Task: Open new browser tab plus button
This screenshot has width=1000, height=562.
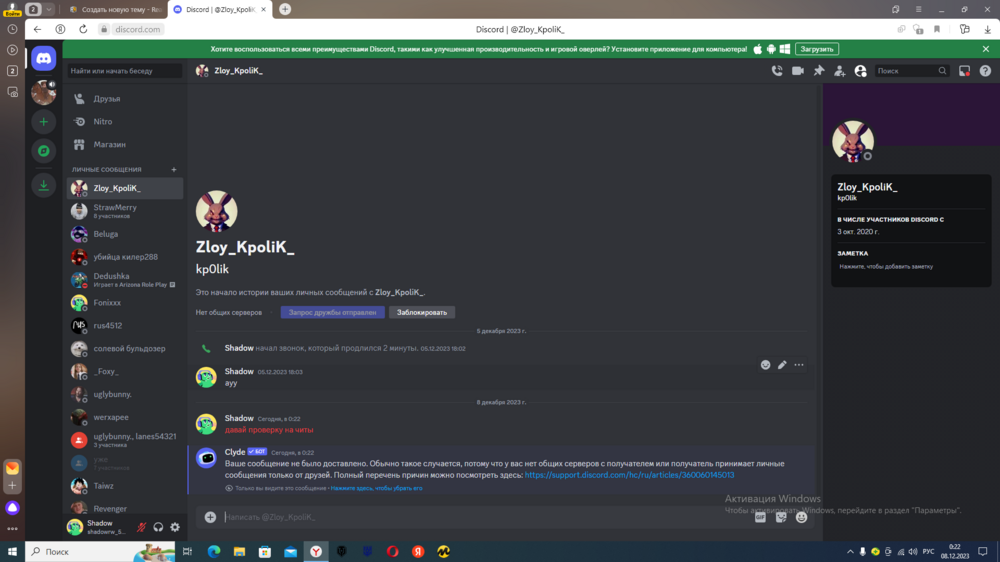Action: (285, 10)
